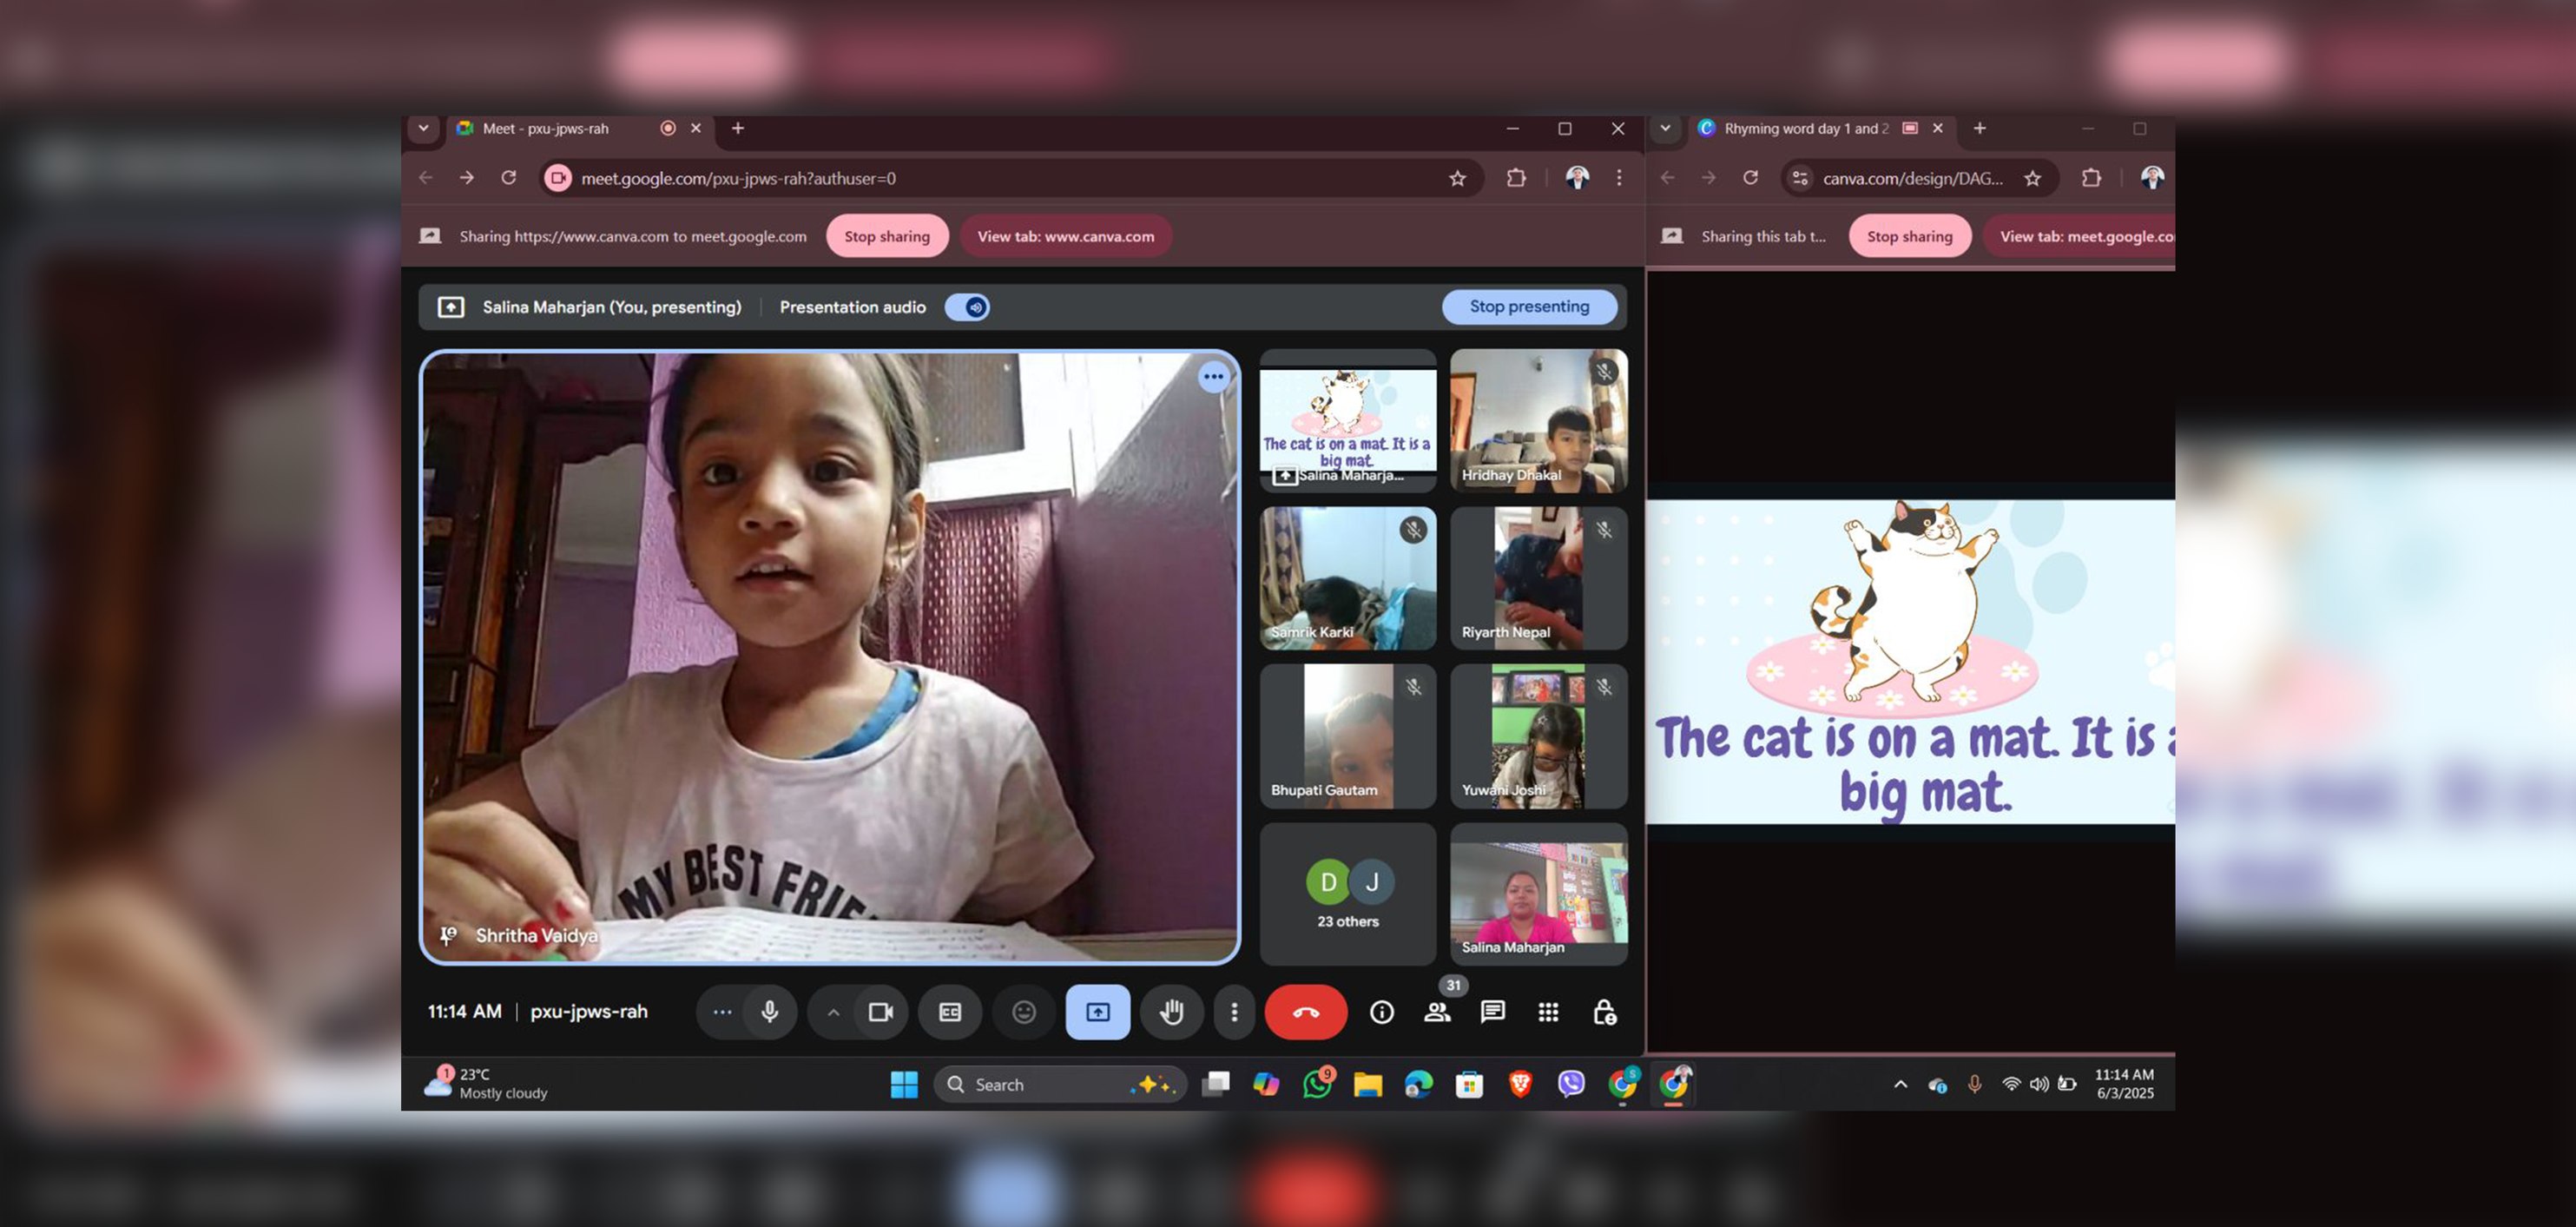2576x1227 pixels.
Task: Click the present screen button in Meet
Action: (x=1097, y=1012)
